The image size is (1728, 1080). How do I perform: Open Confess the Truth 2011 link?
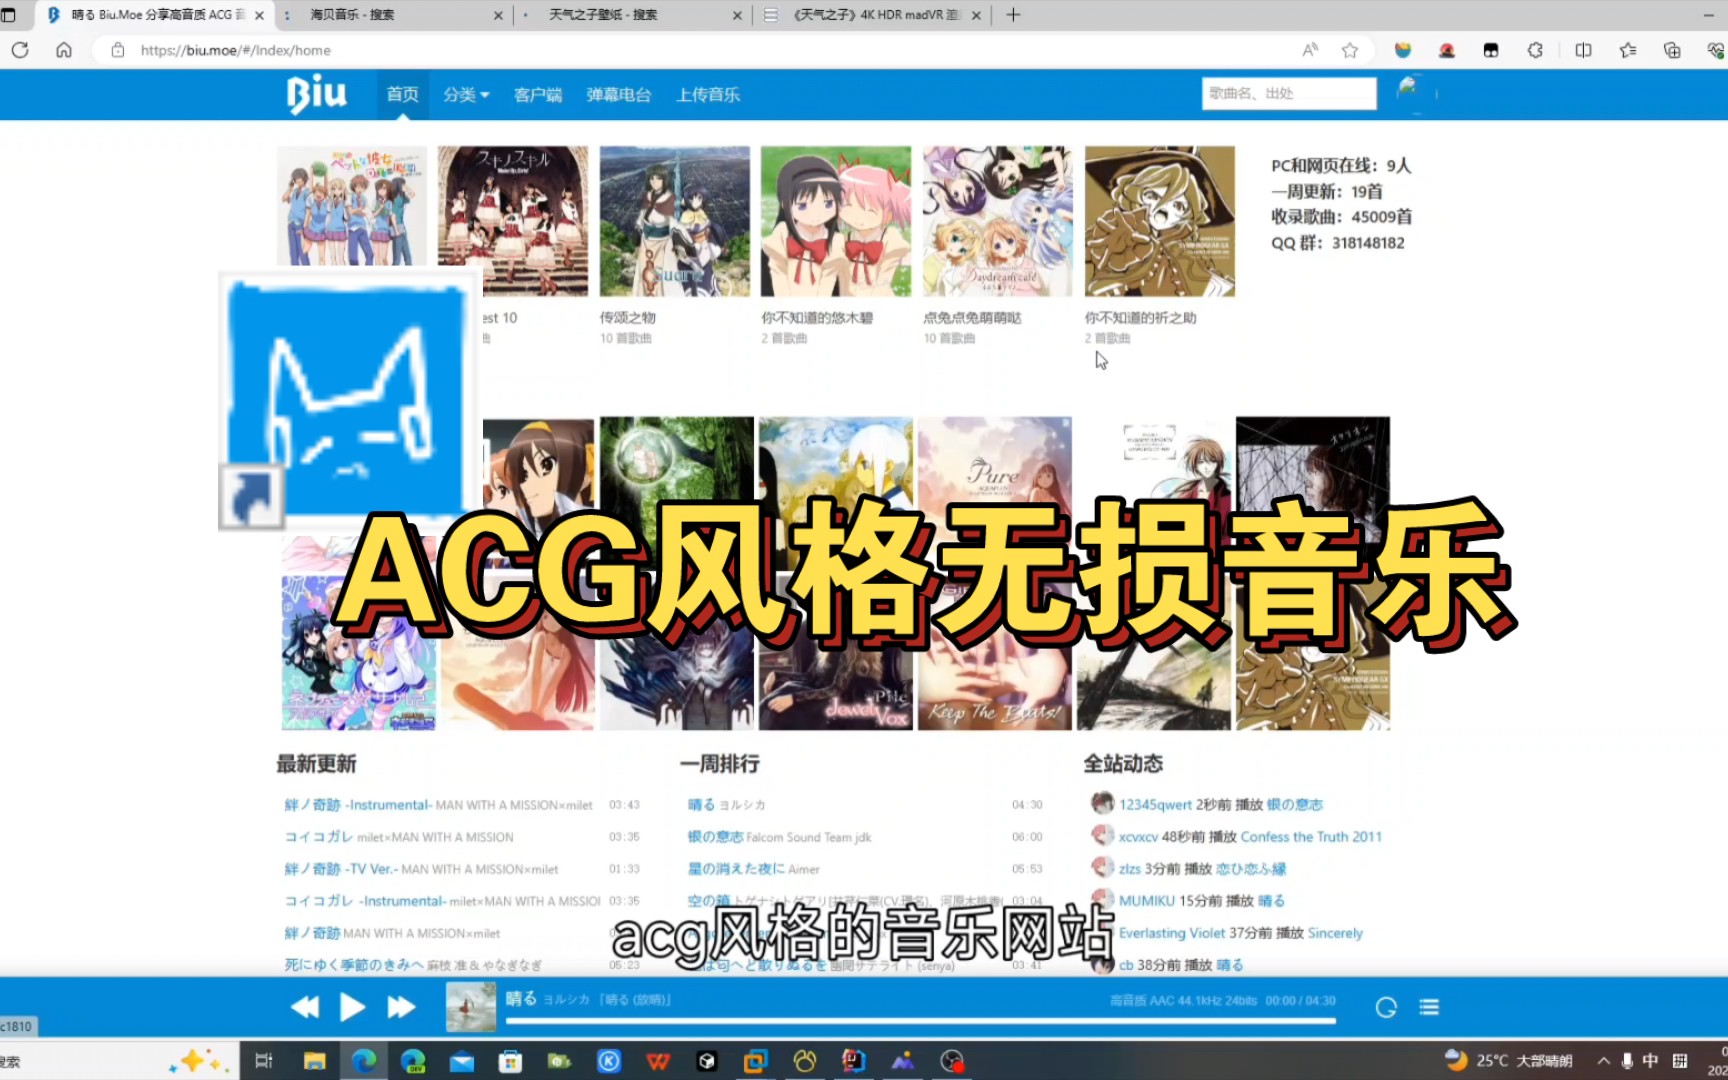click(x=1311, y=837)
